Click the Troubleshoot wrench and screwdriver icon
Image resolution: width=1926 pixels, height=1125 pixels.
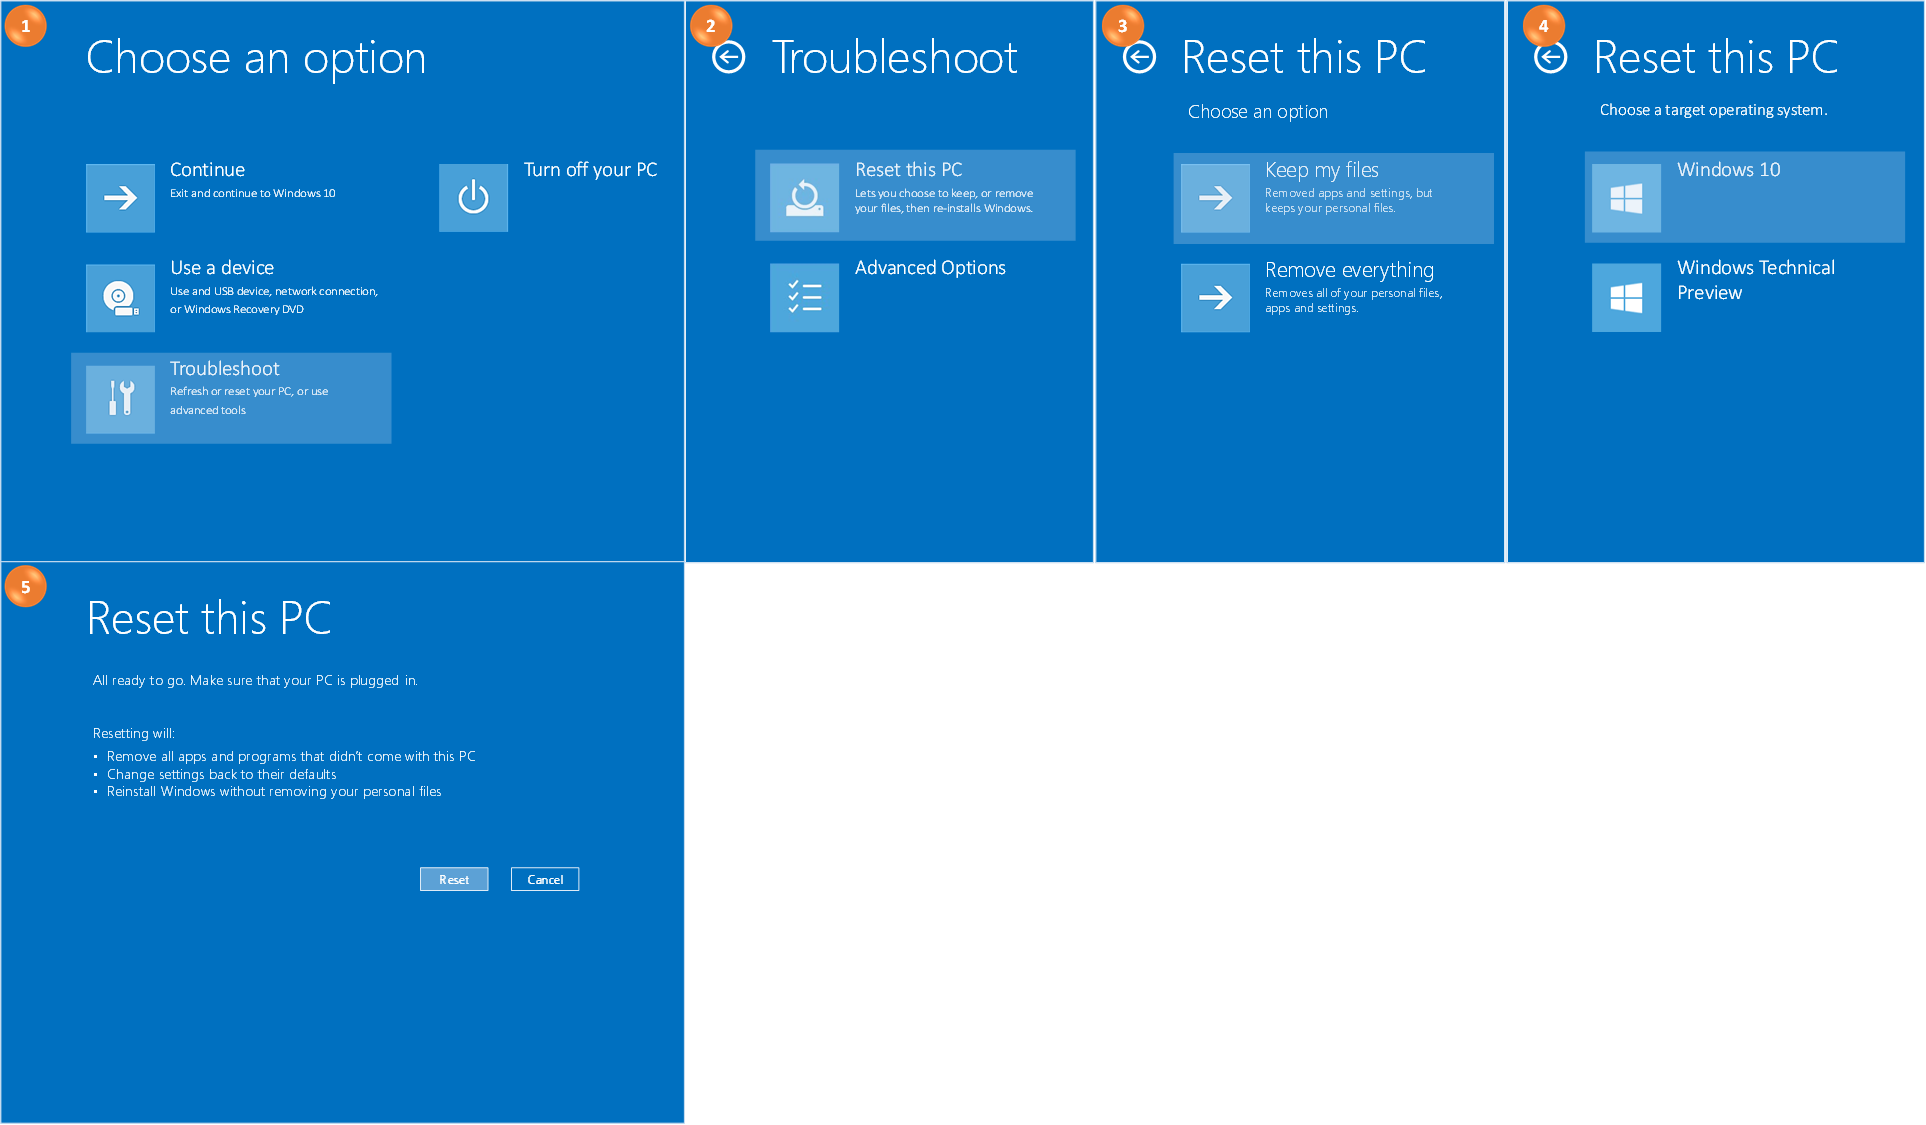pyautogui.click(x=120, y=398)
